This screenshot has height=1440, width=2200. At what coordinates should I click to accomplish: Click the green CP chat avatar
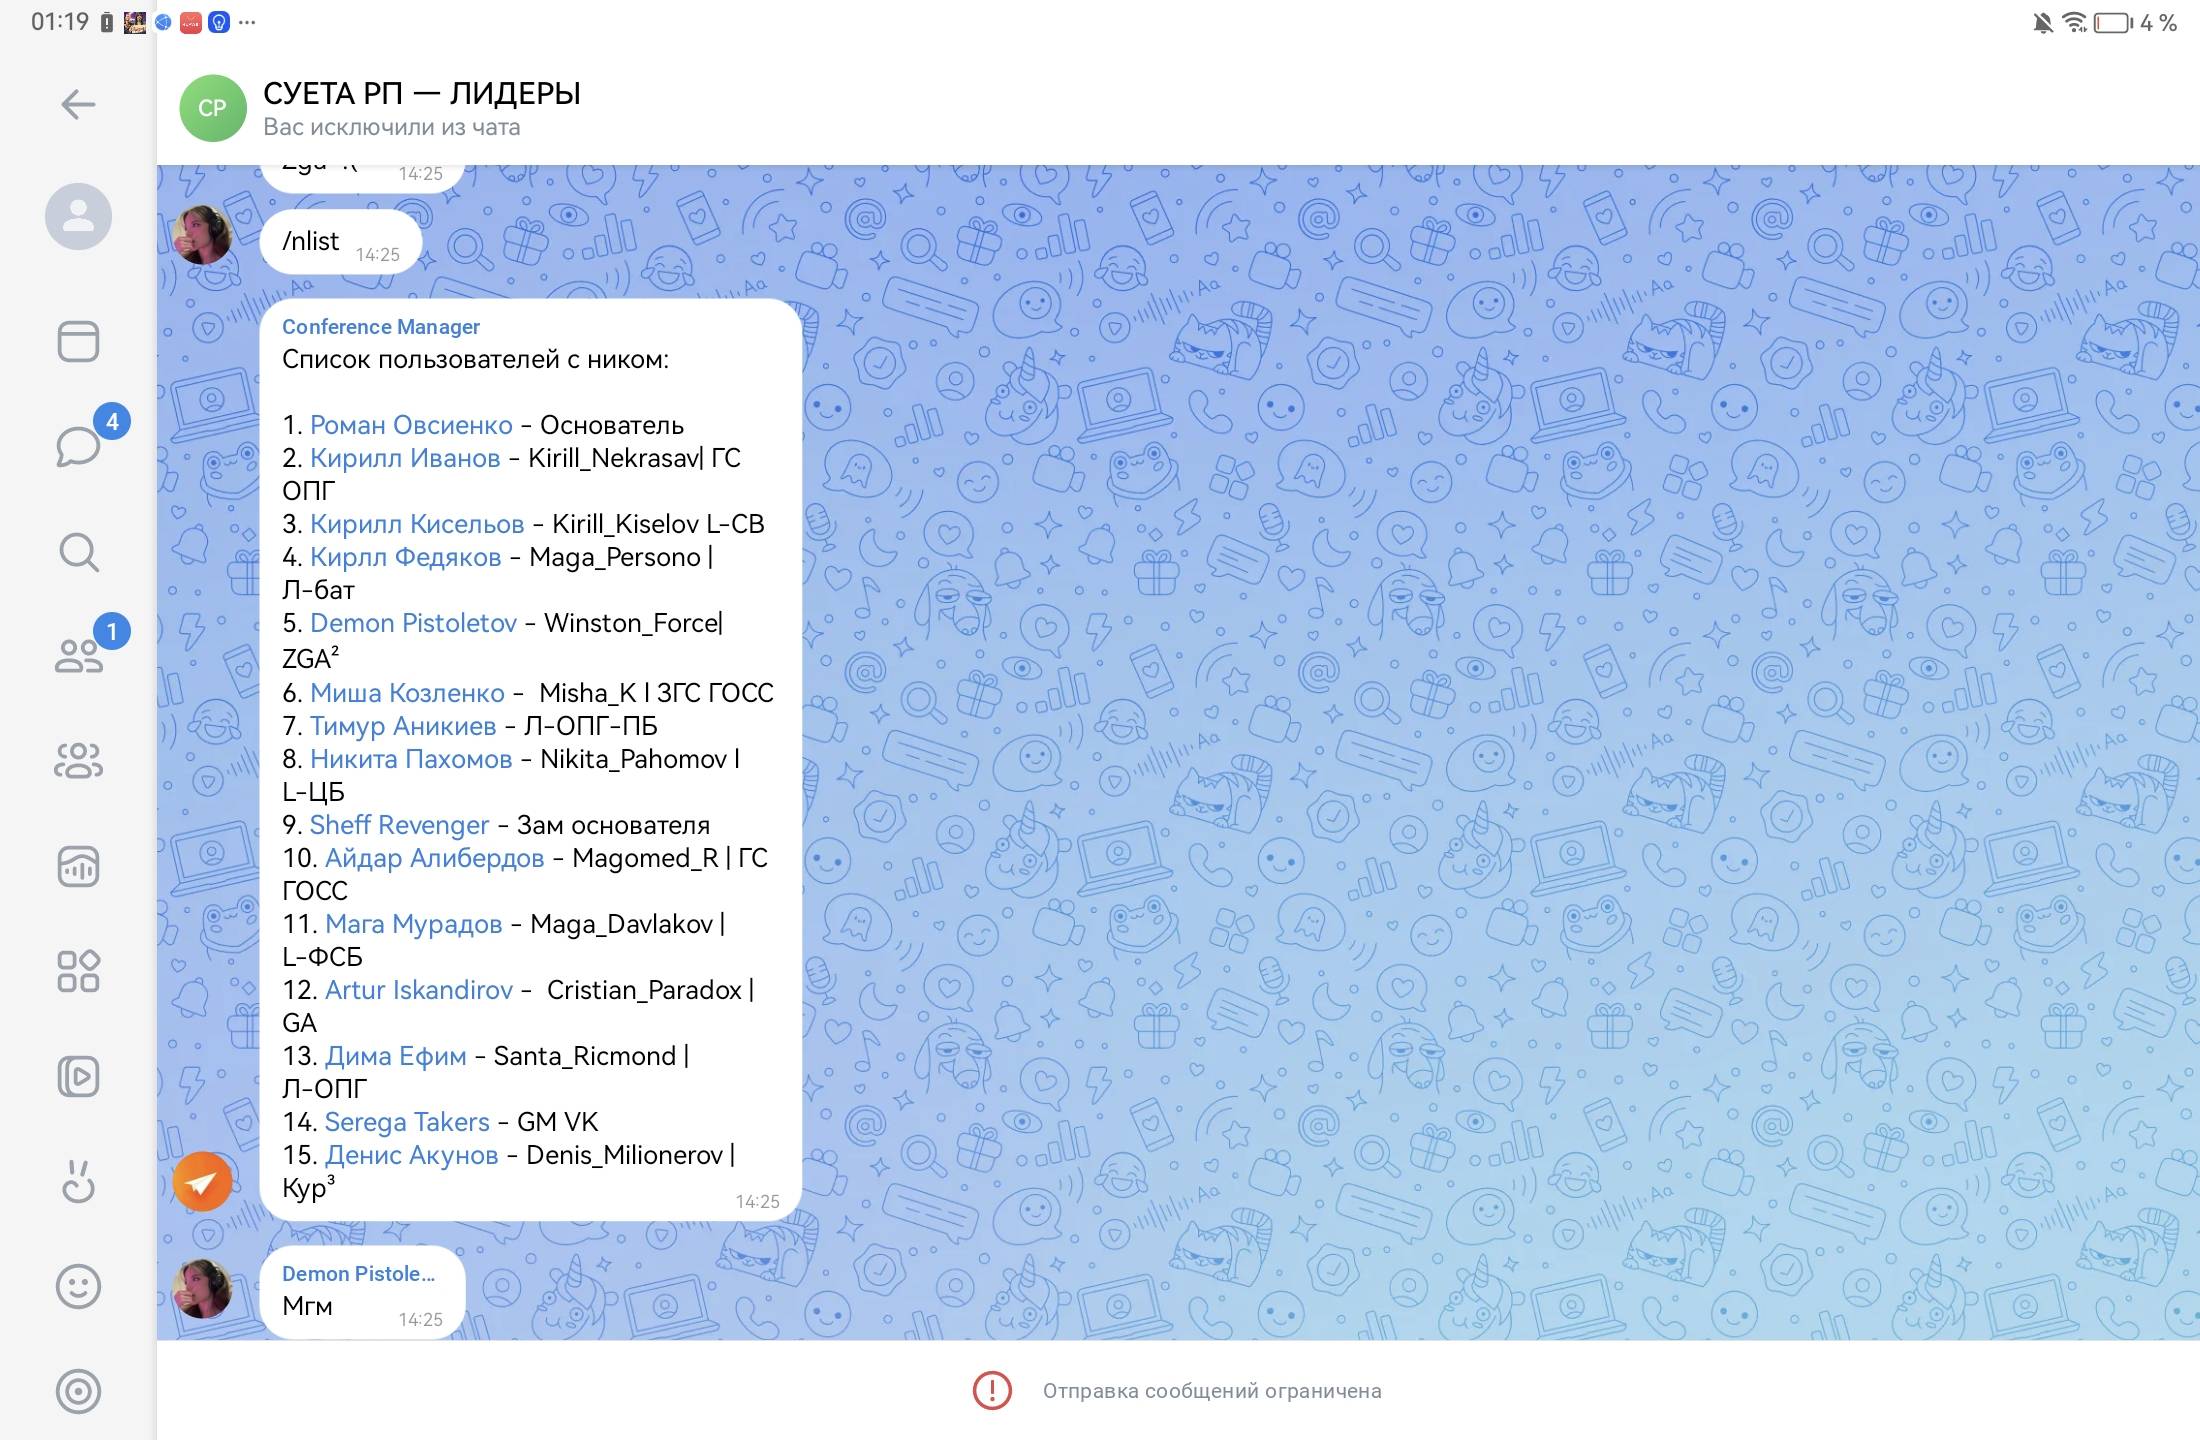[x=212, y=108]
